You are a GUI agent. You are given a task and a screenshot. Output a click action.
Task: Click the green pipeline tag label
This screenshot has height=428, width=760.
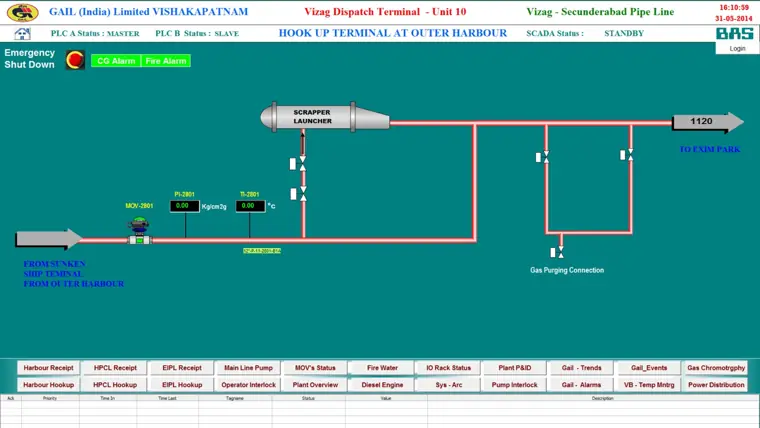pyautogui.click(x=262, y=251)
